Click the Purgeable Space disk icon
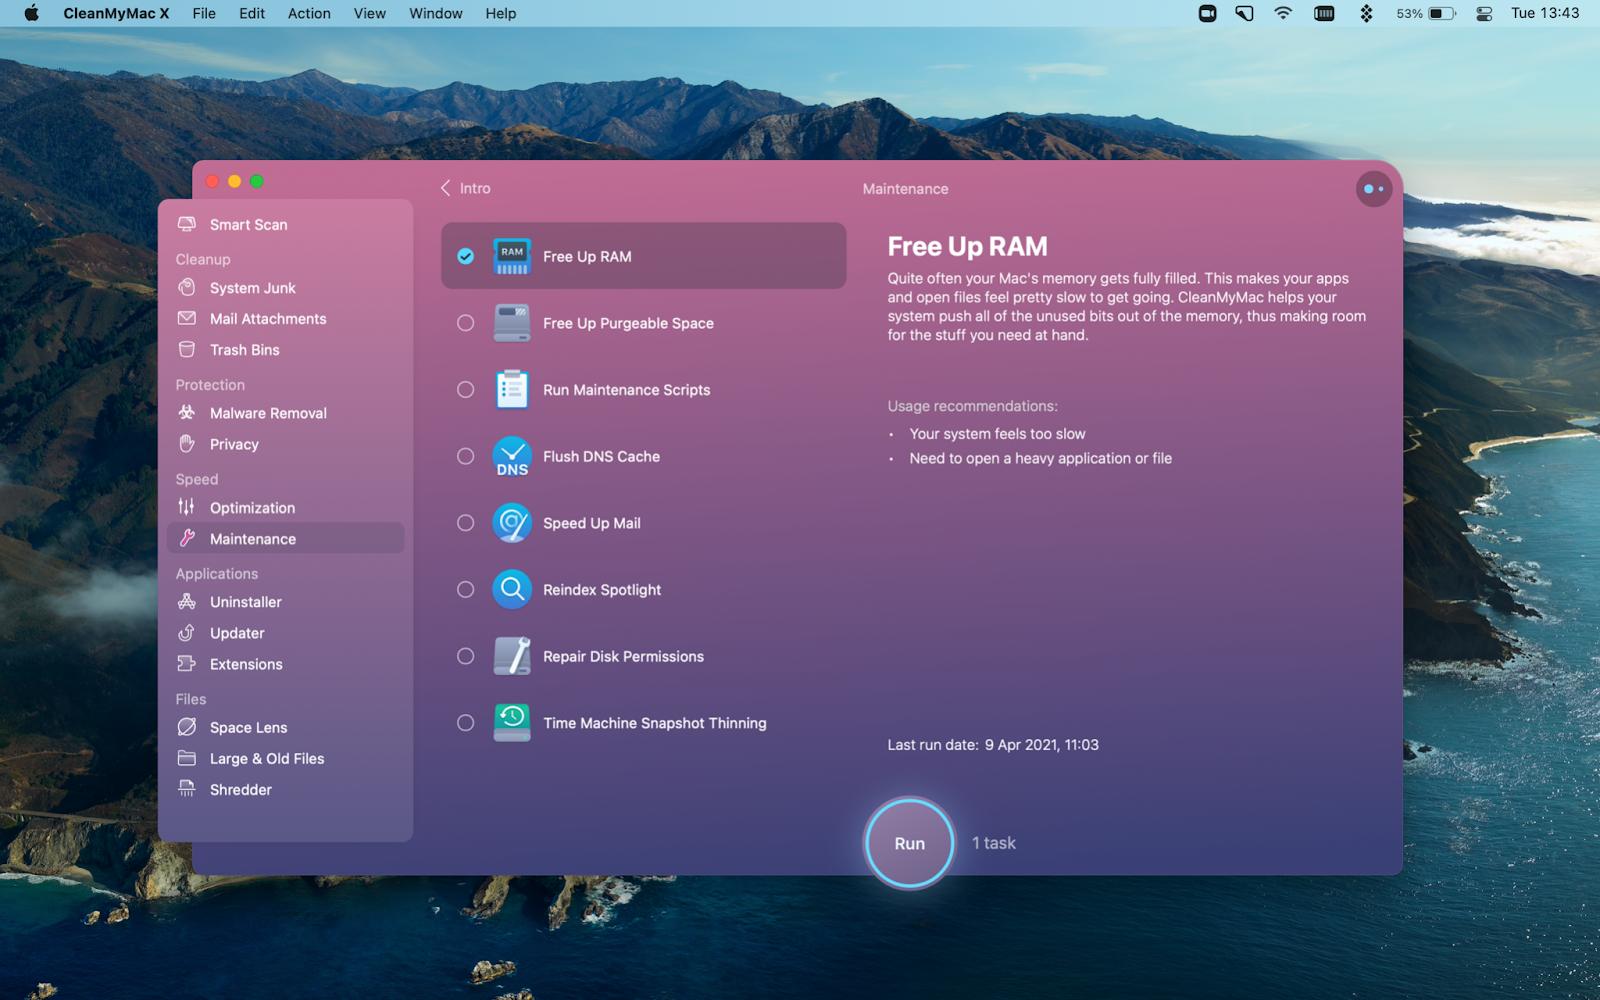The image size is (1600, 1000). pos(512,323)
